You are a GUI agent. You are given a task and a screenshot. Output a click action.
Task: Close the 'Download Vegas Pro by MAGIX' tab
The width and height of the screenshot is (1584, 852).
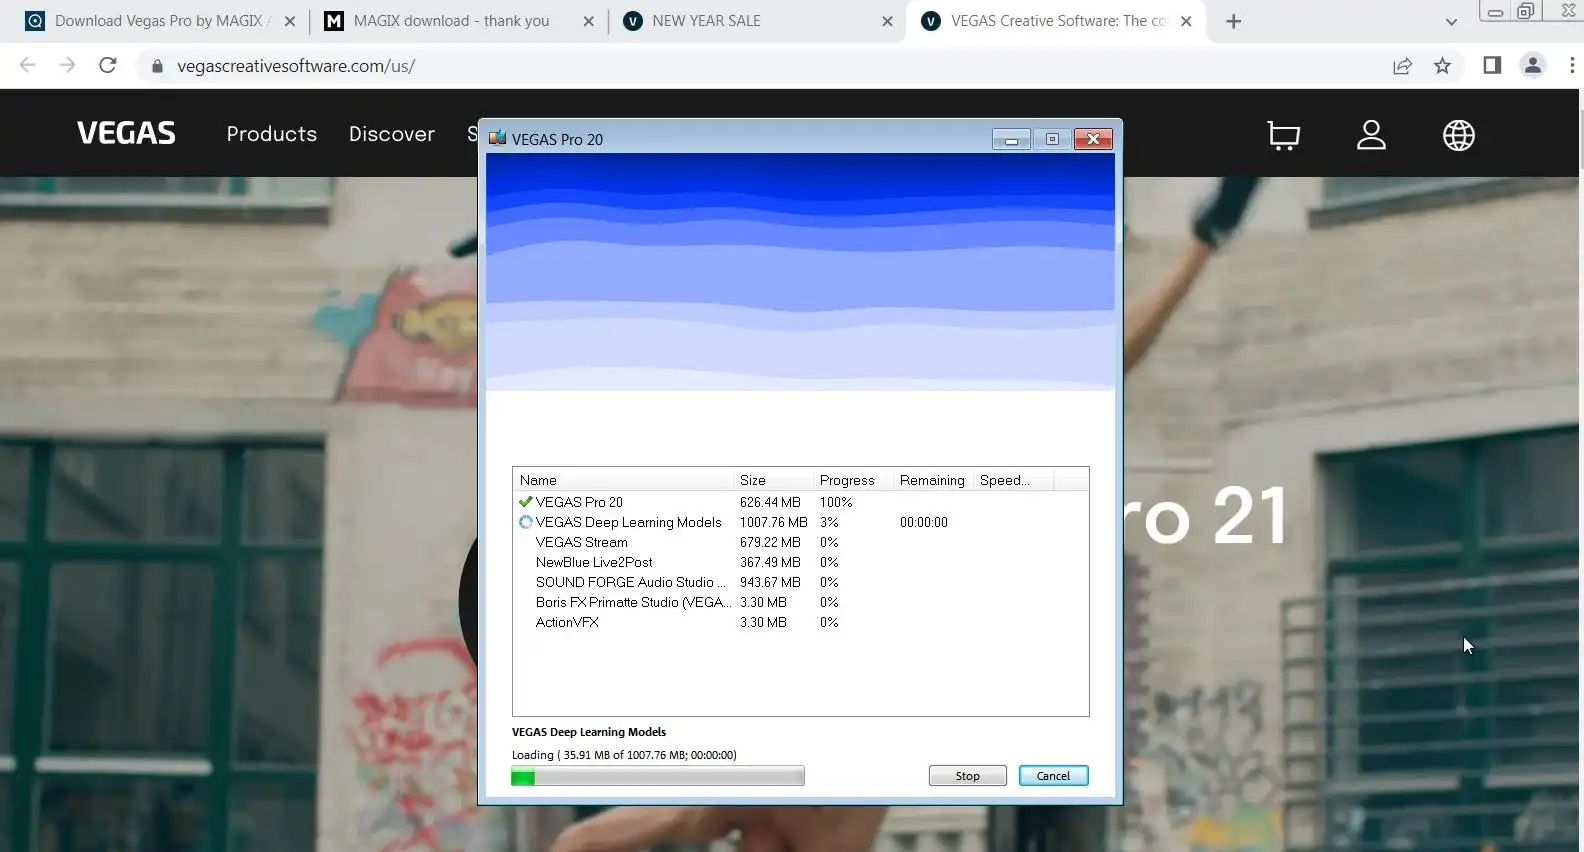click(289, 21)
